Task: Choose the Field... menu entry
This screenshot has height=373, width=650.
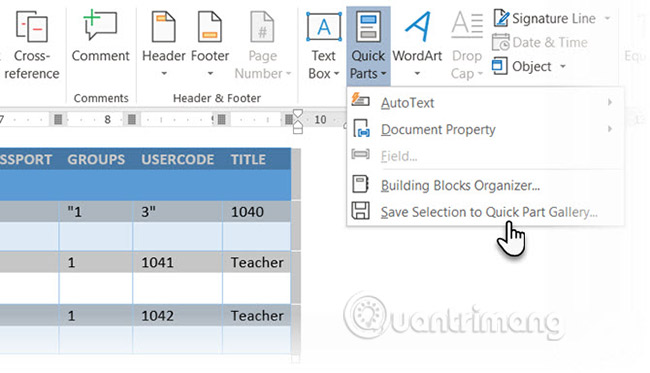Action: point(485,156)
